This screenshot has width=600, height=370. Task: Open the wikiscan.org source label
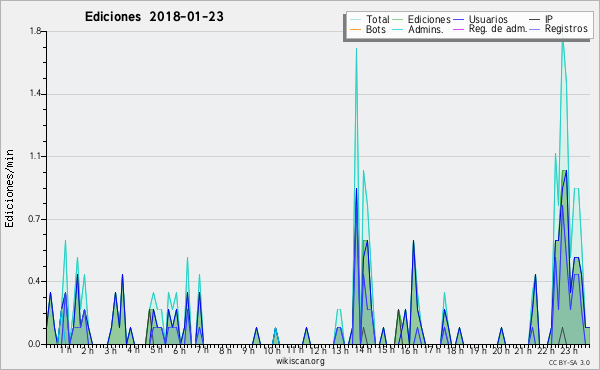pos(300,361)
